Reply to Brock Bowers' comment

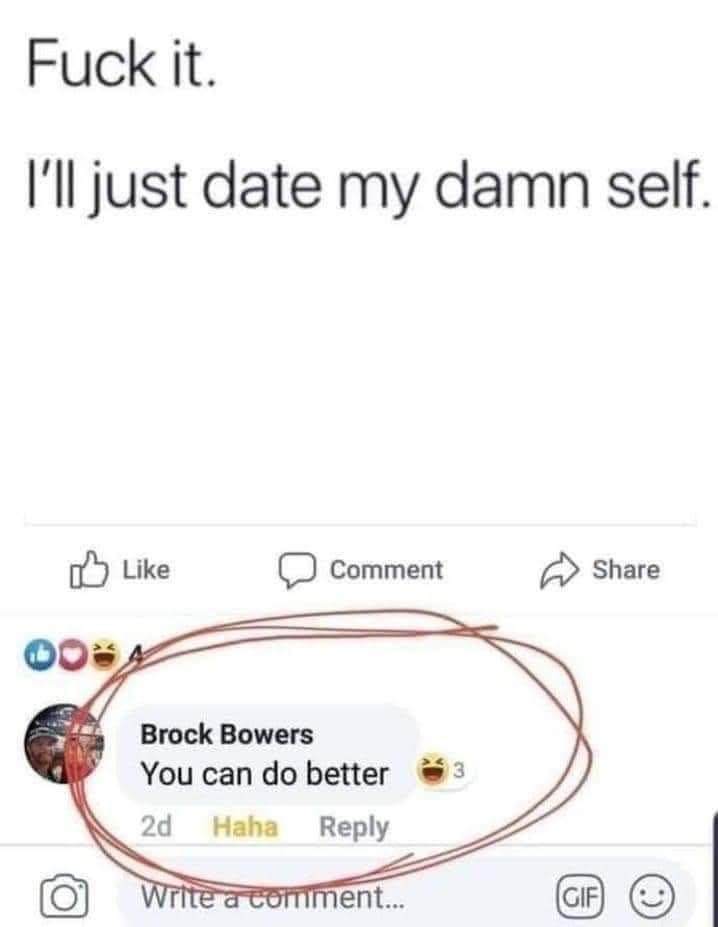click(354, 827)
